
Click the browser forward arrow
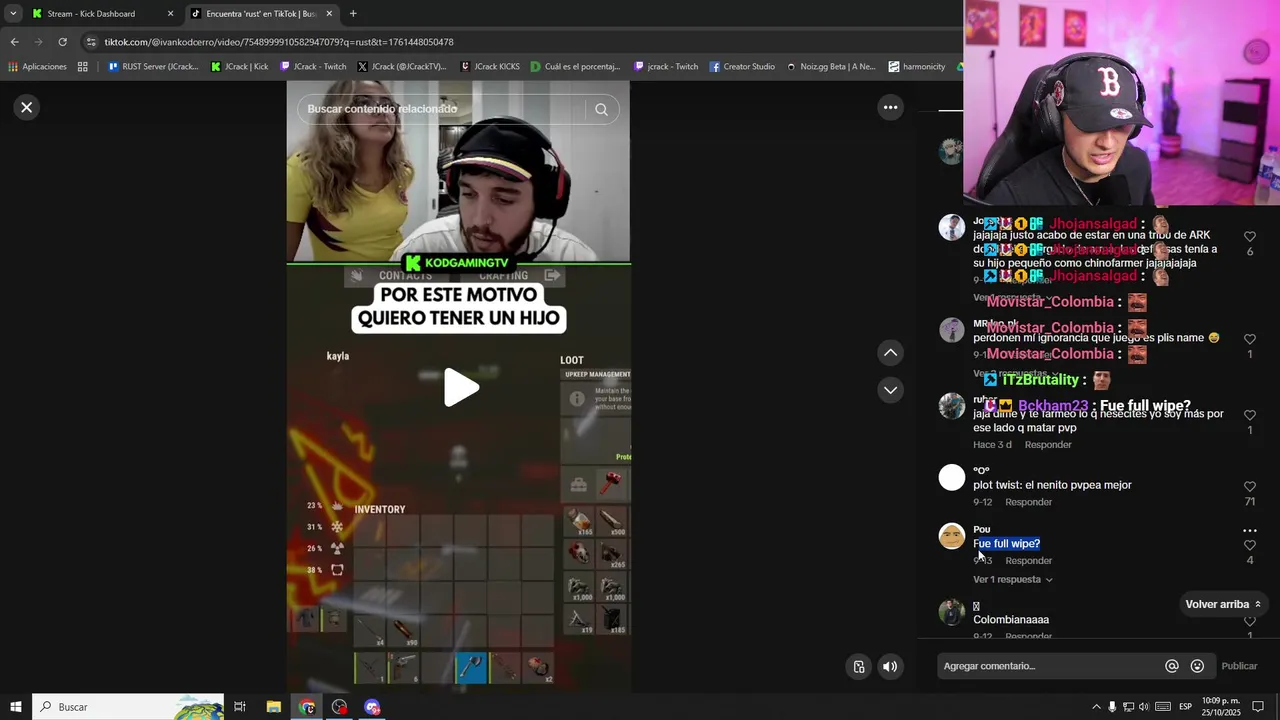[38, 42]
